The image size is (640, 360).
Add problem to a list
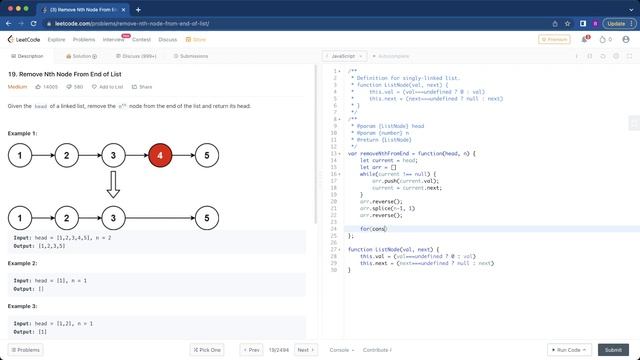tap(107, 87)
